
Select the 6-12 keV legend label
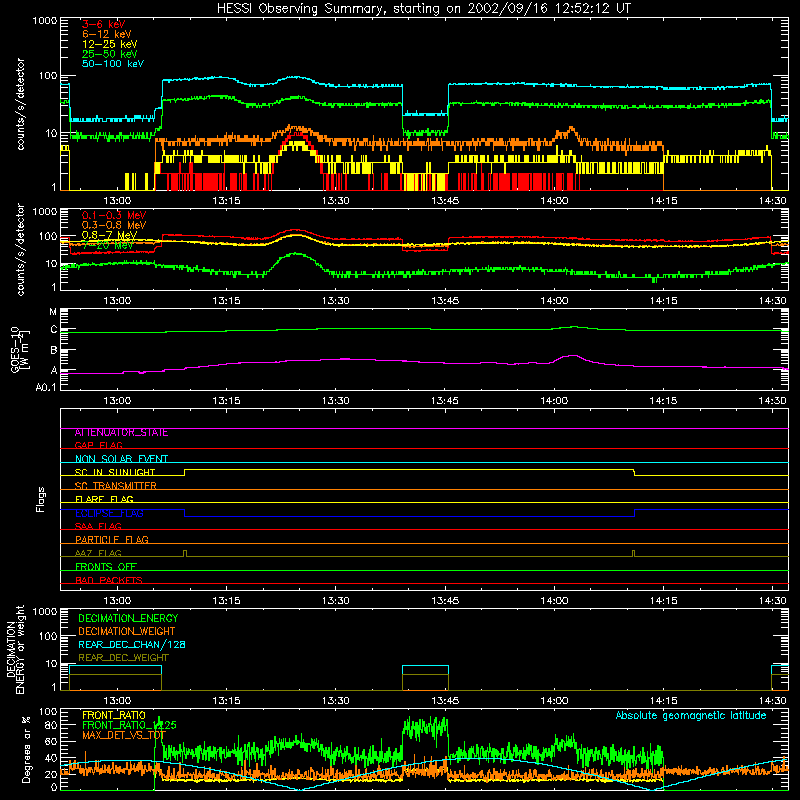coord(107,34)
